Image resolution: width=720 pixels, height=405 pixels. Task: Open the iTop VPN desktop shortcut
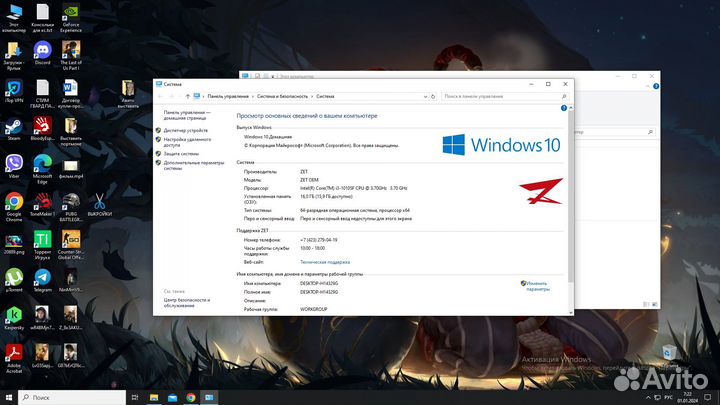(14, 91)
